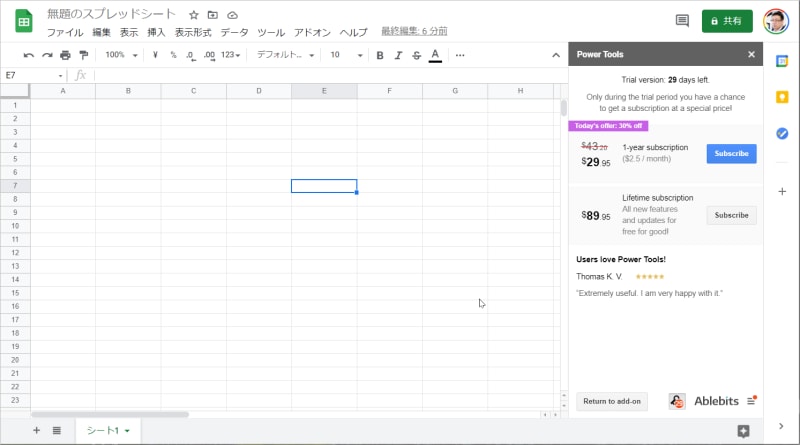
Task: Subscribe to the Lifetime plan
Action: point(731,215)
